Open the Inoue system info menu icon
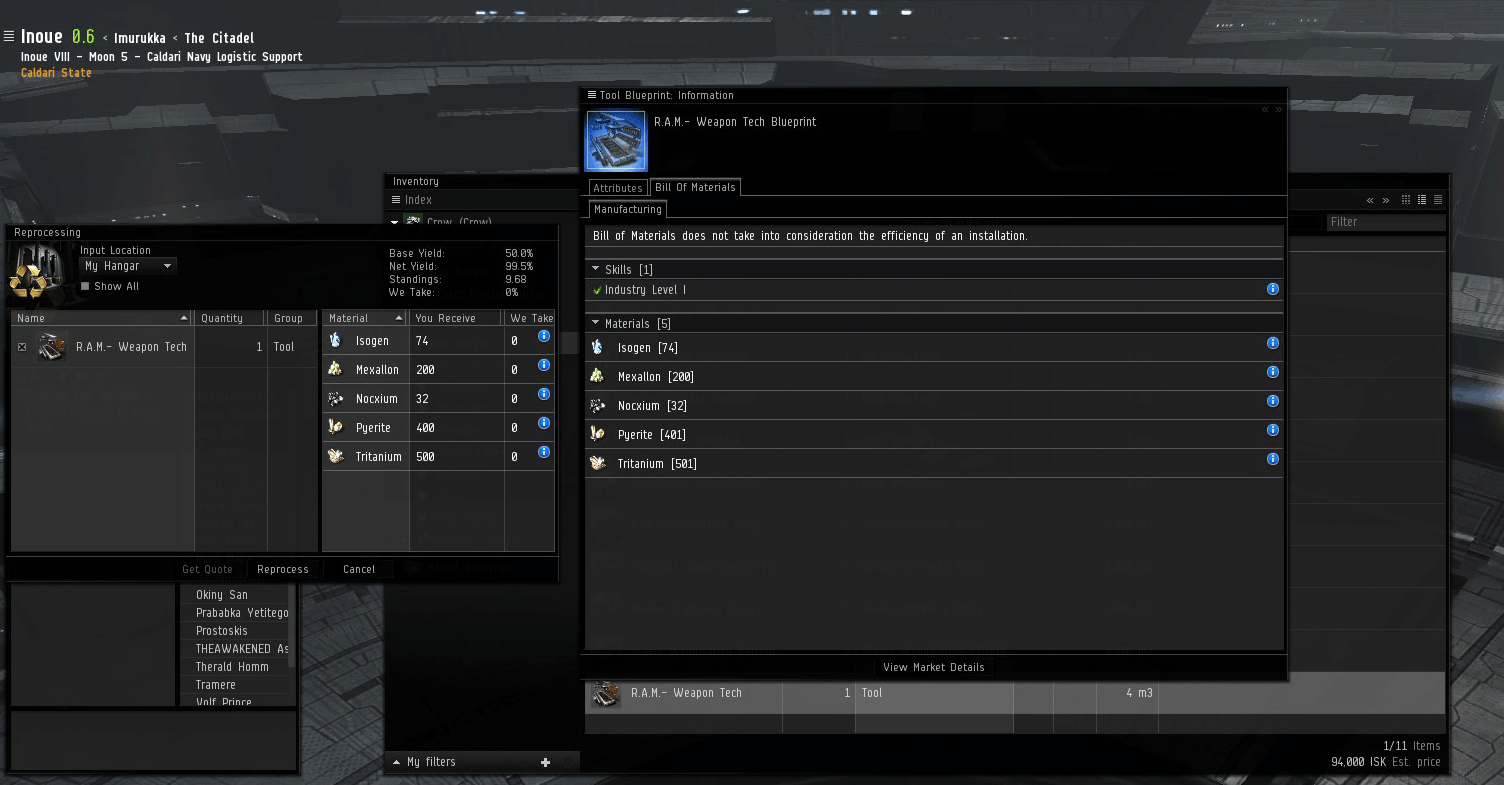Viewport: 1504px width, 785px height. point(9,37)
